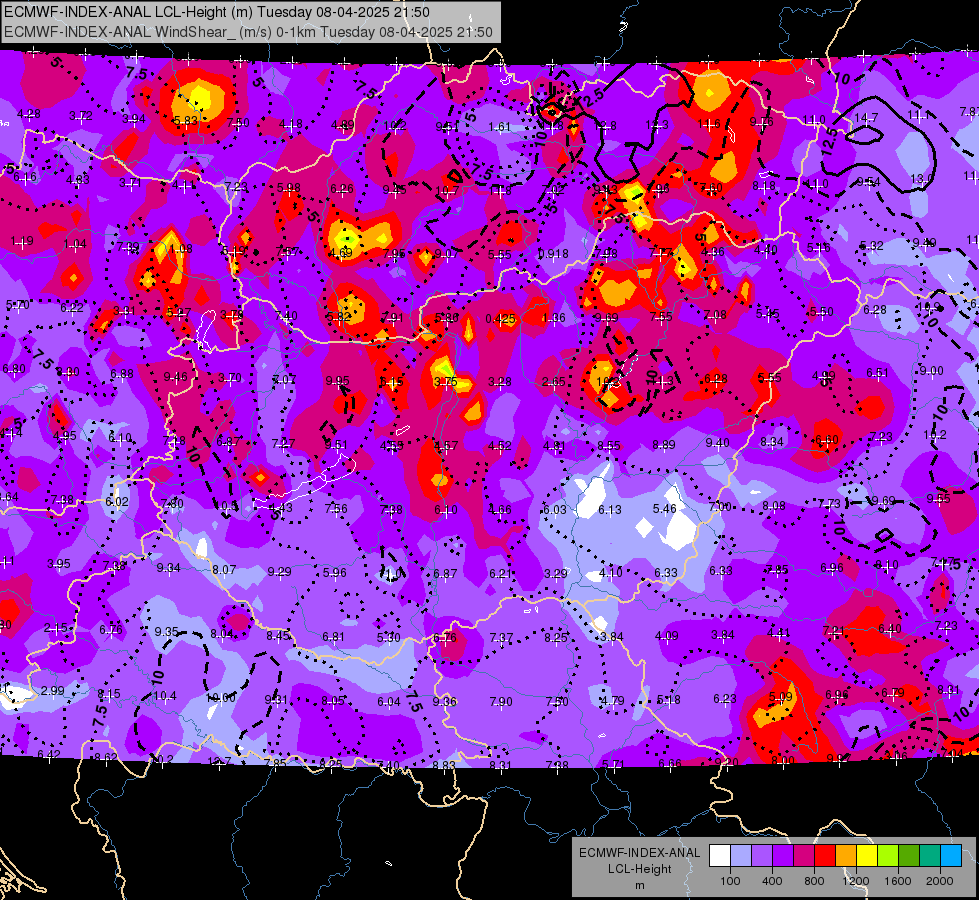The width and height of the screenshot is (979, 900).
Task: Select the dark green legend swatch
Action: tap(909, 856)
